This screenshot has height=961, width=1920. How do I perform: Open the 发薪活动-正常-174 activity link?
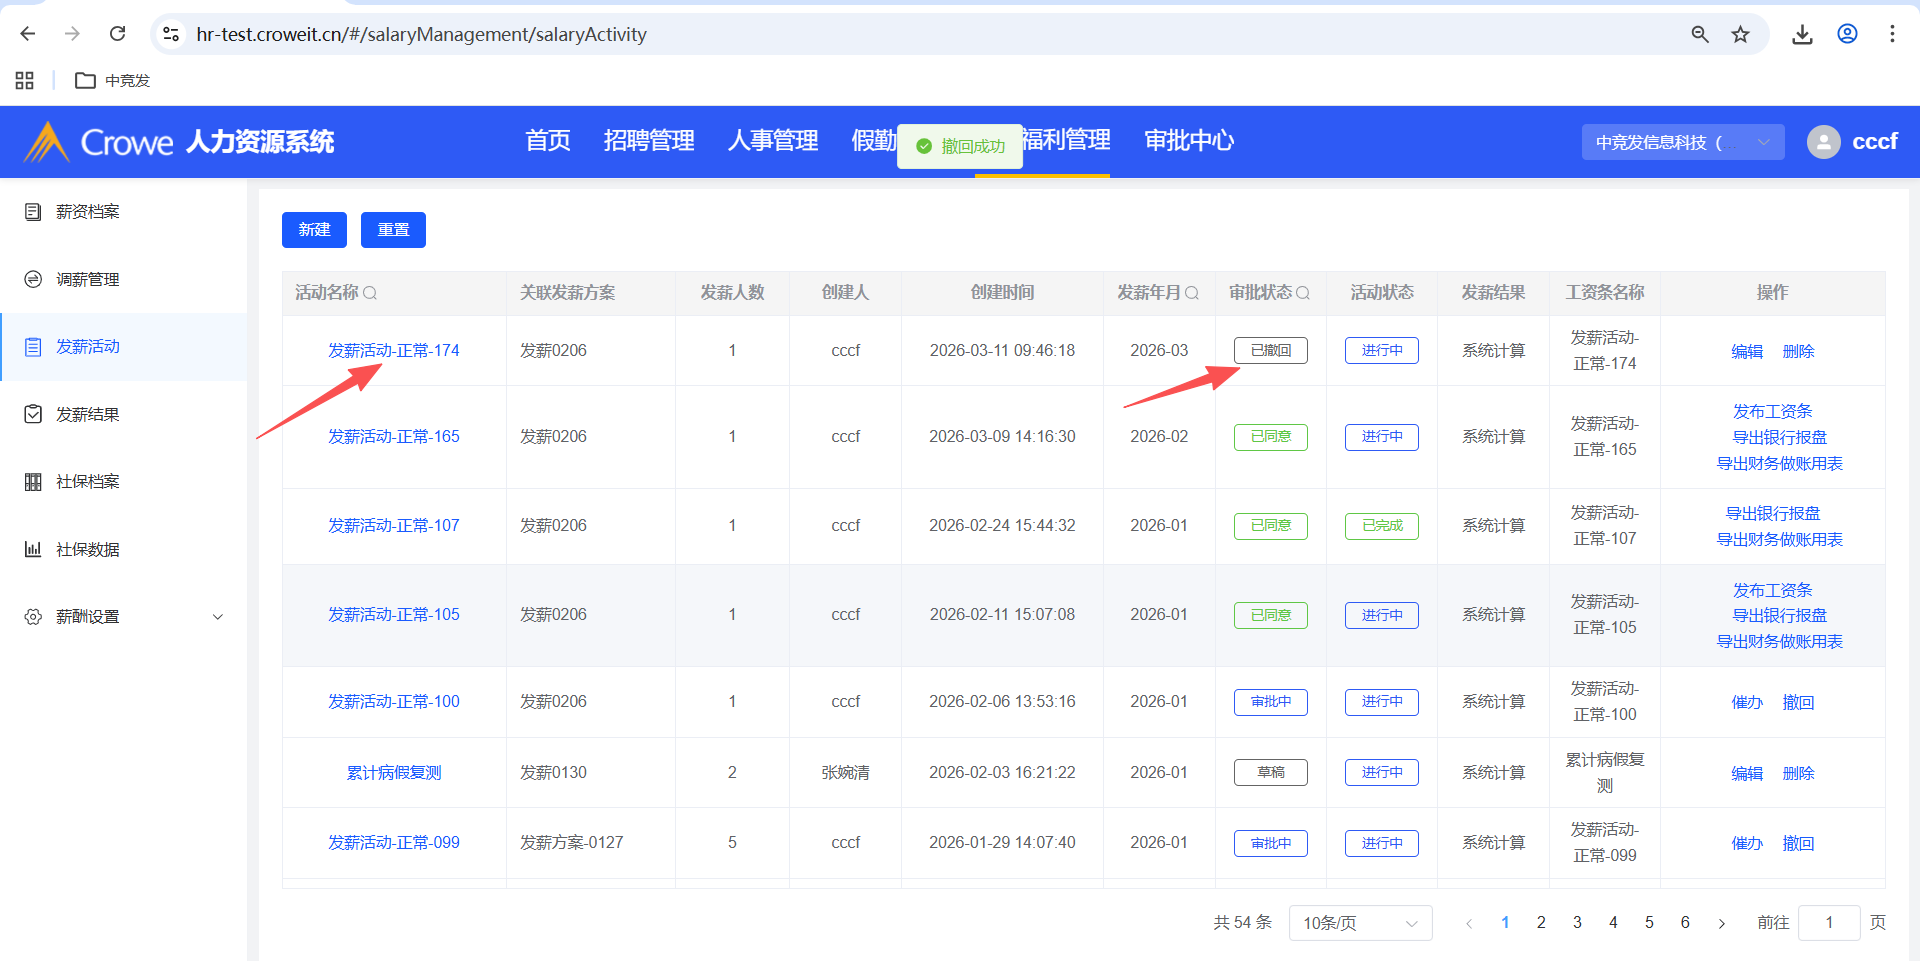click(394, 351)
